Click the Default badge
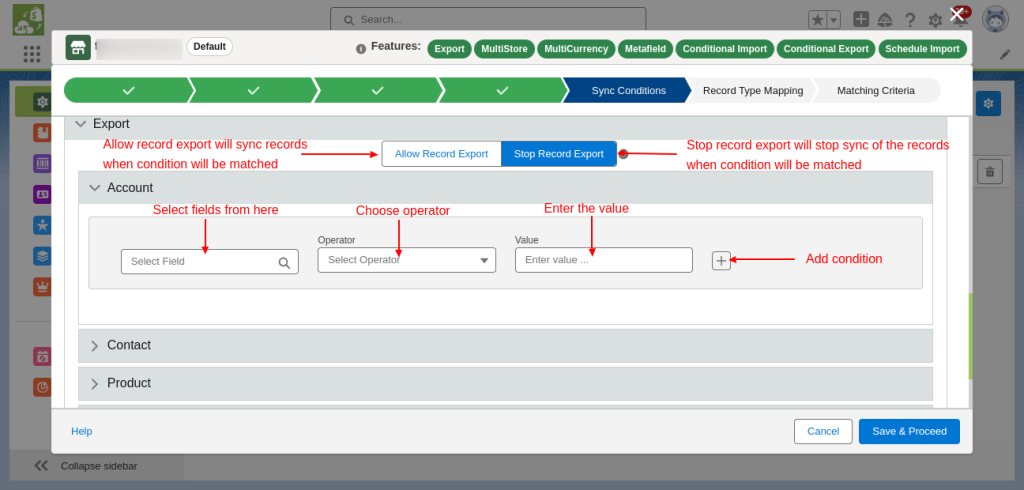This screenshot has width=1024, height=490. [x=210, y=47]
